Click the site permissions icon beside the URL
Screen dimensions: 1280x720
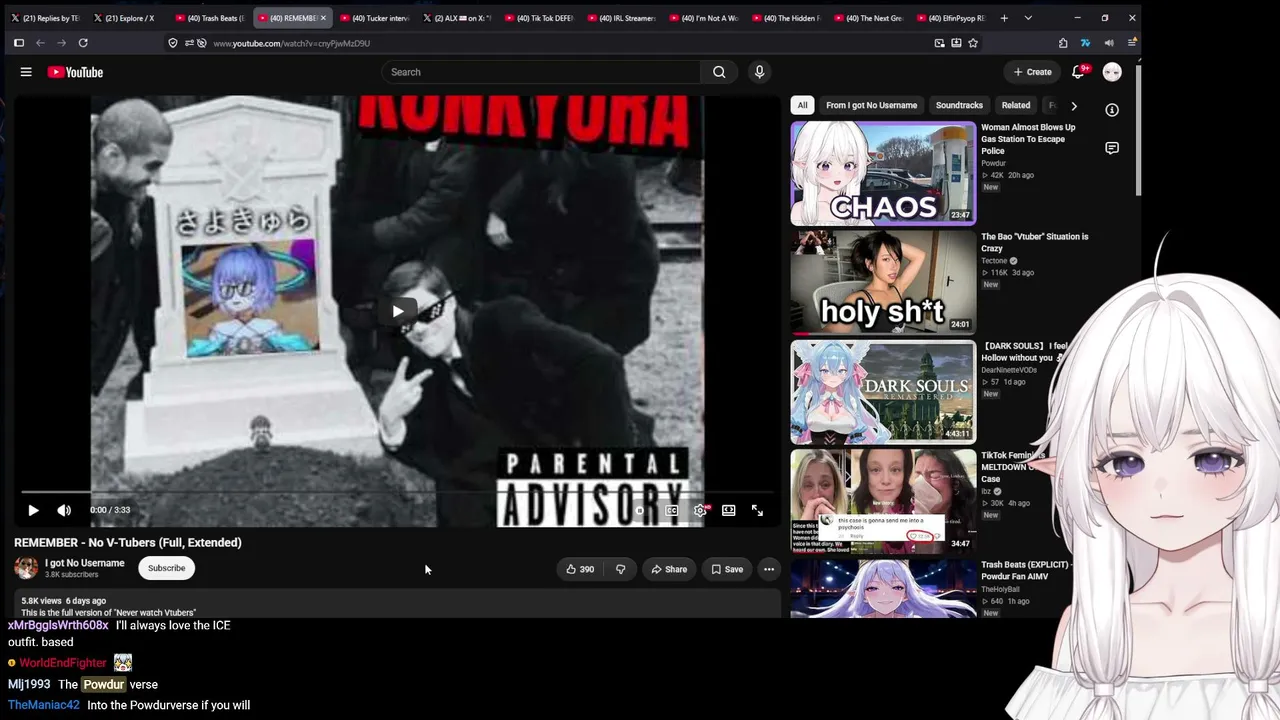189,43
